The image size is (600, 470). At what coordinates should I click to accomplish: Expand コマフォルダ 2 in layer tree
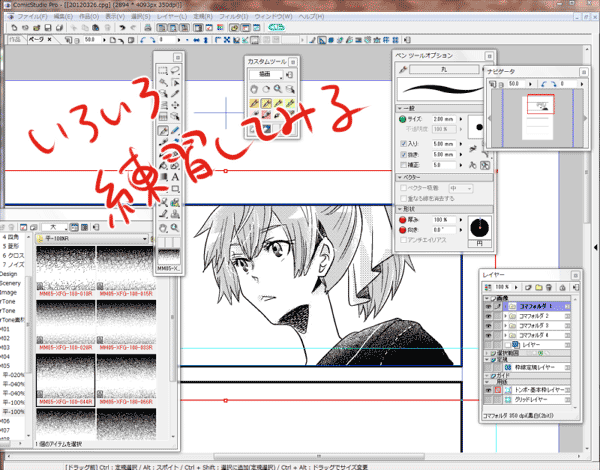[506, 317]
